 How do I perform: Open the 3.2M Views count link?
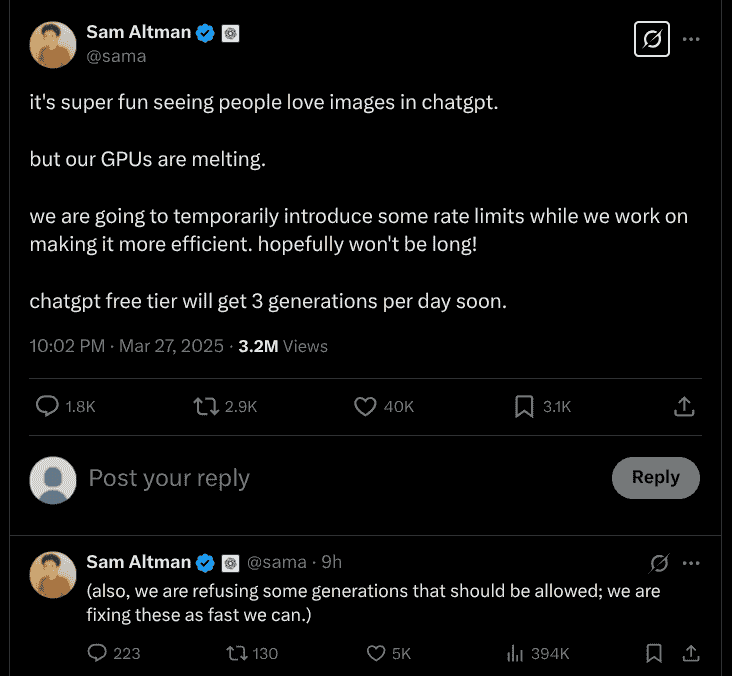(x=283, y=346)
